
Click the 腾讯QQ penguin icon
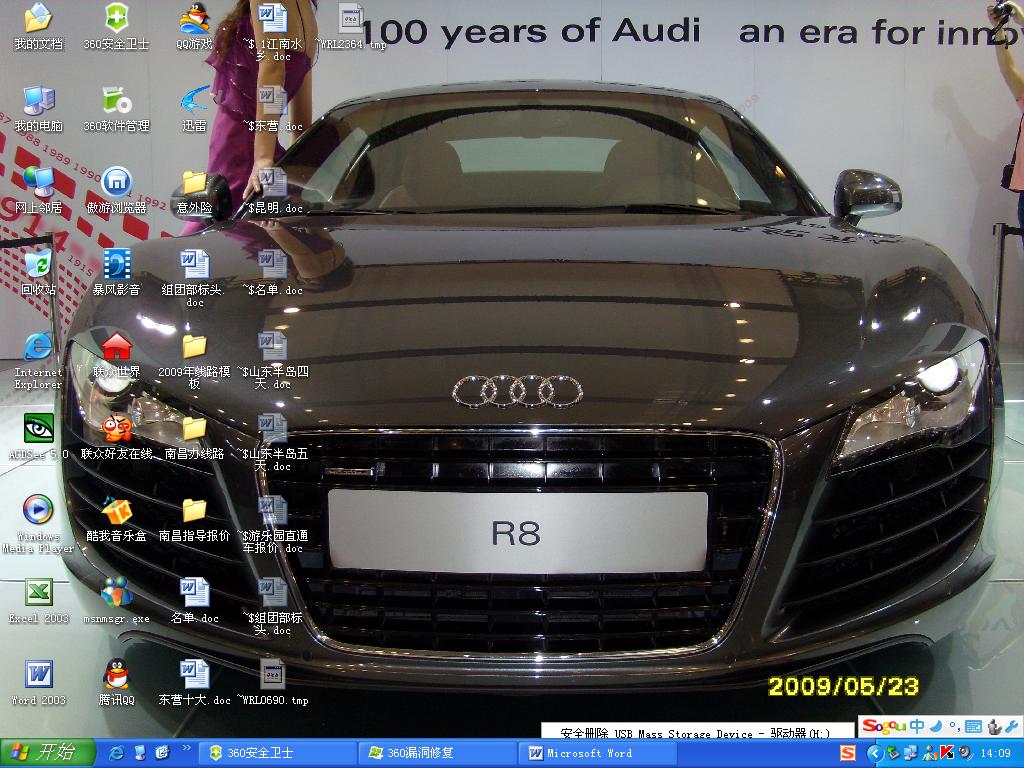(116, 682)
